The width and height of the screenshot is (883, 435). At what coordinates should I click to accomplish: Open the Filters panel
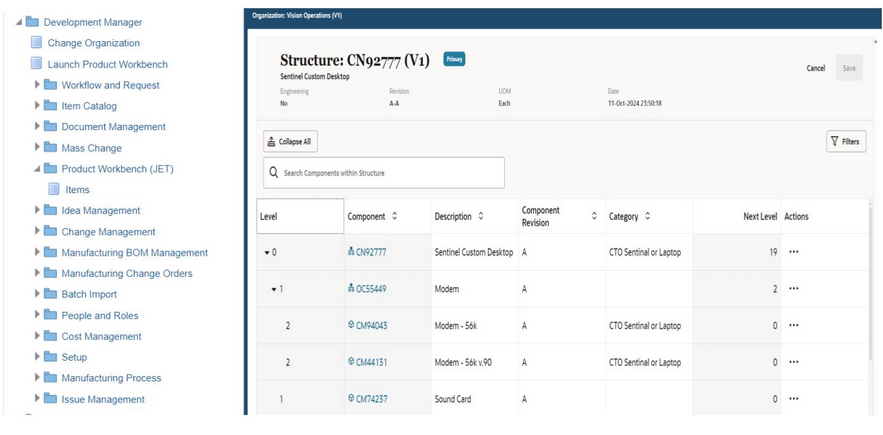click(x=846, y=141)
